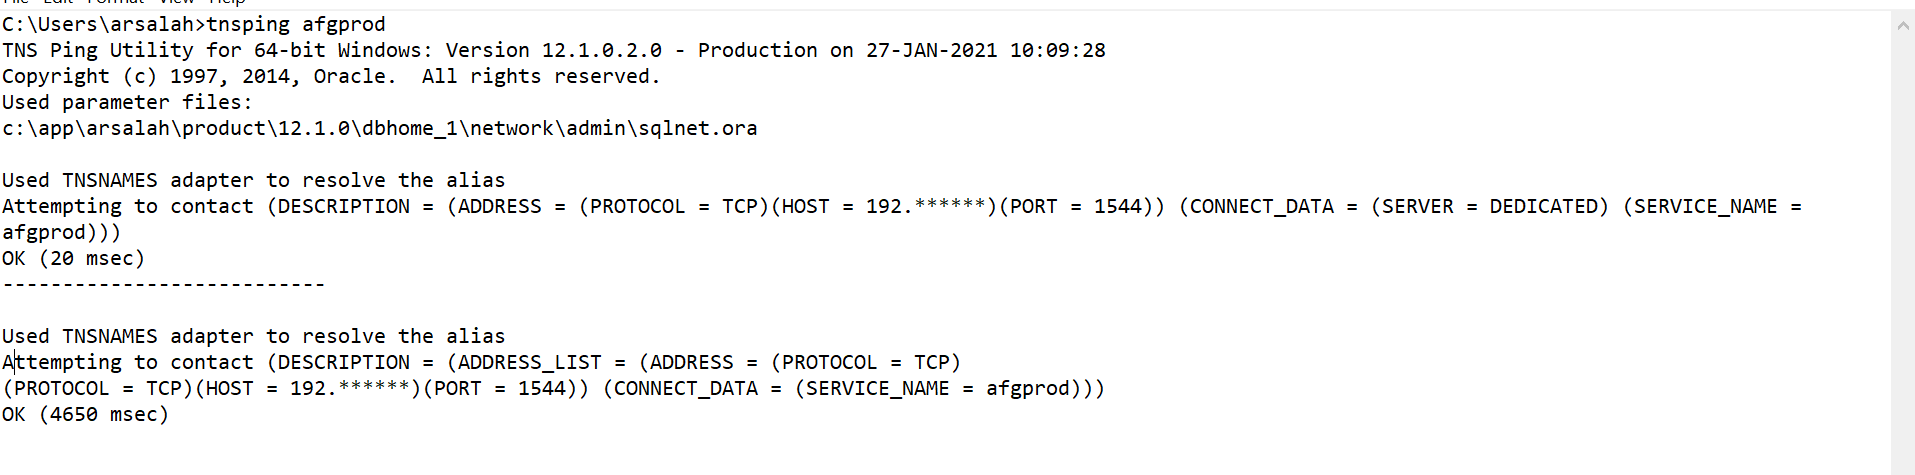
Task: Click first 'Used TNSNAMES adapter' line
Action: [x=253, y=180]
